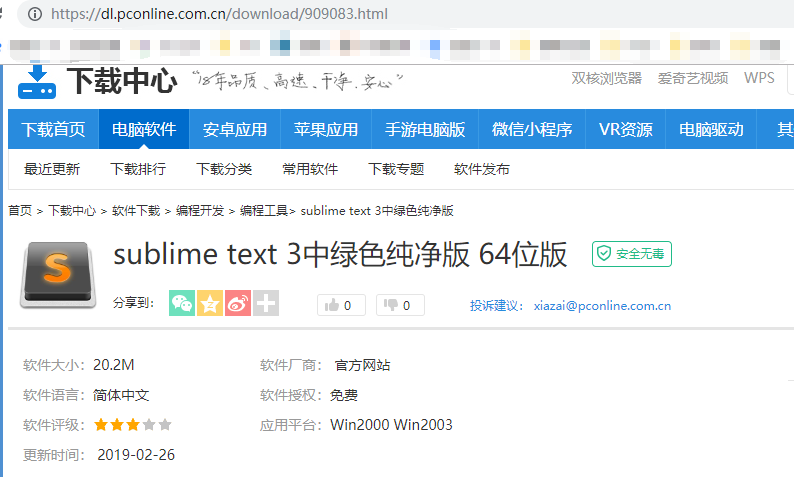Click the file size 20.2M
Image resolution: width=794 pixels, height=477 pixels.
(x=114, y=365)
